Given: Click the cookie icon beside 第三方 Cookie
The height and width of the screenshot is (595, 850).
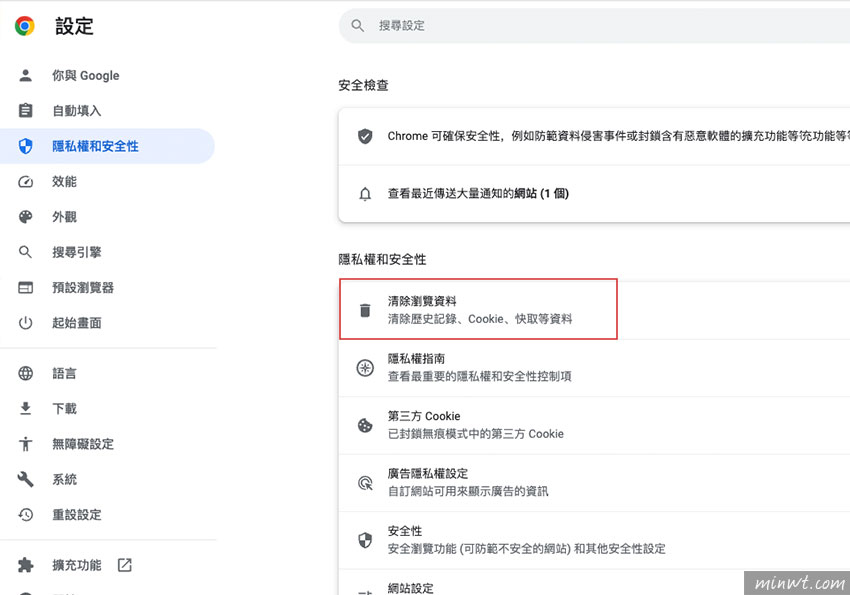Looking at the screenshot, I should [x=365, y=425].
